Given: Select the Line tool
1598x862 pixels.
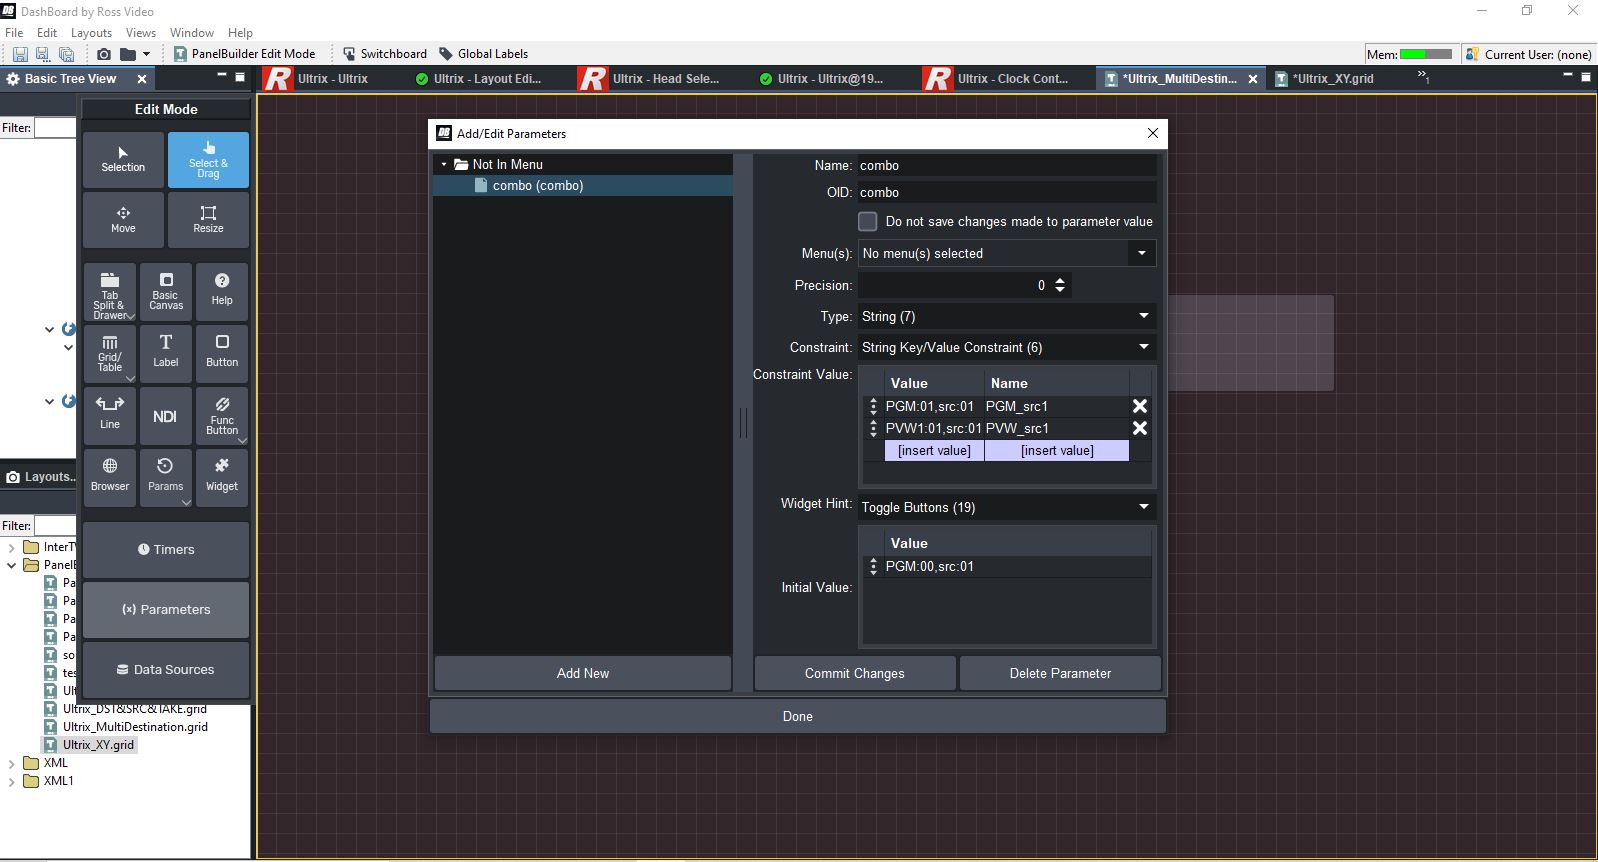Looking at the screenshot, I should coord(110,416).
